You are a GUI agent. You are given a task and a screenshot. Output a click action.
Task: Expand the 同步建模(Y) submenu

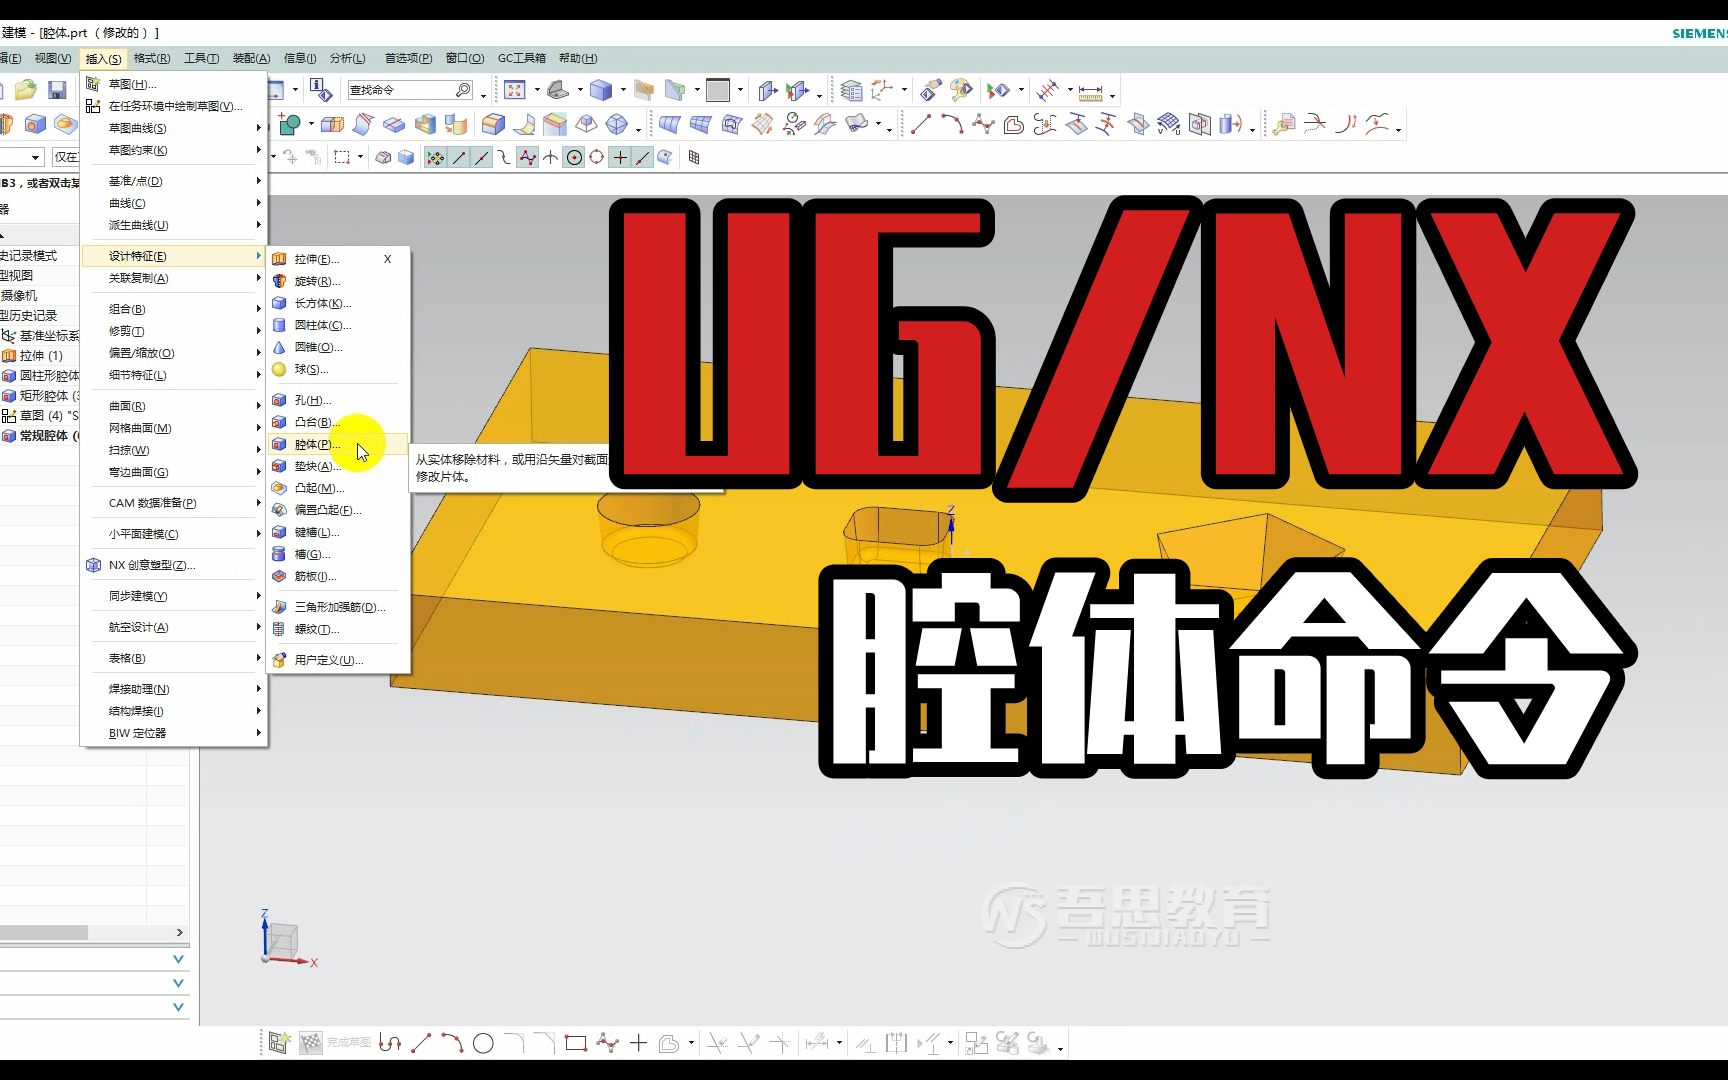coord(174,596)
